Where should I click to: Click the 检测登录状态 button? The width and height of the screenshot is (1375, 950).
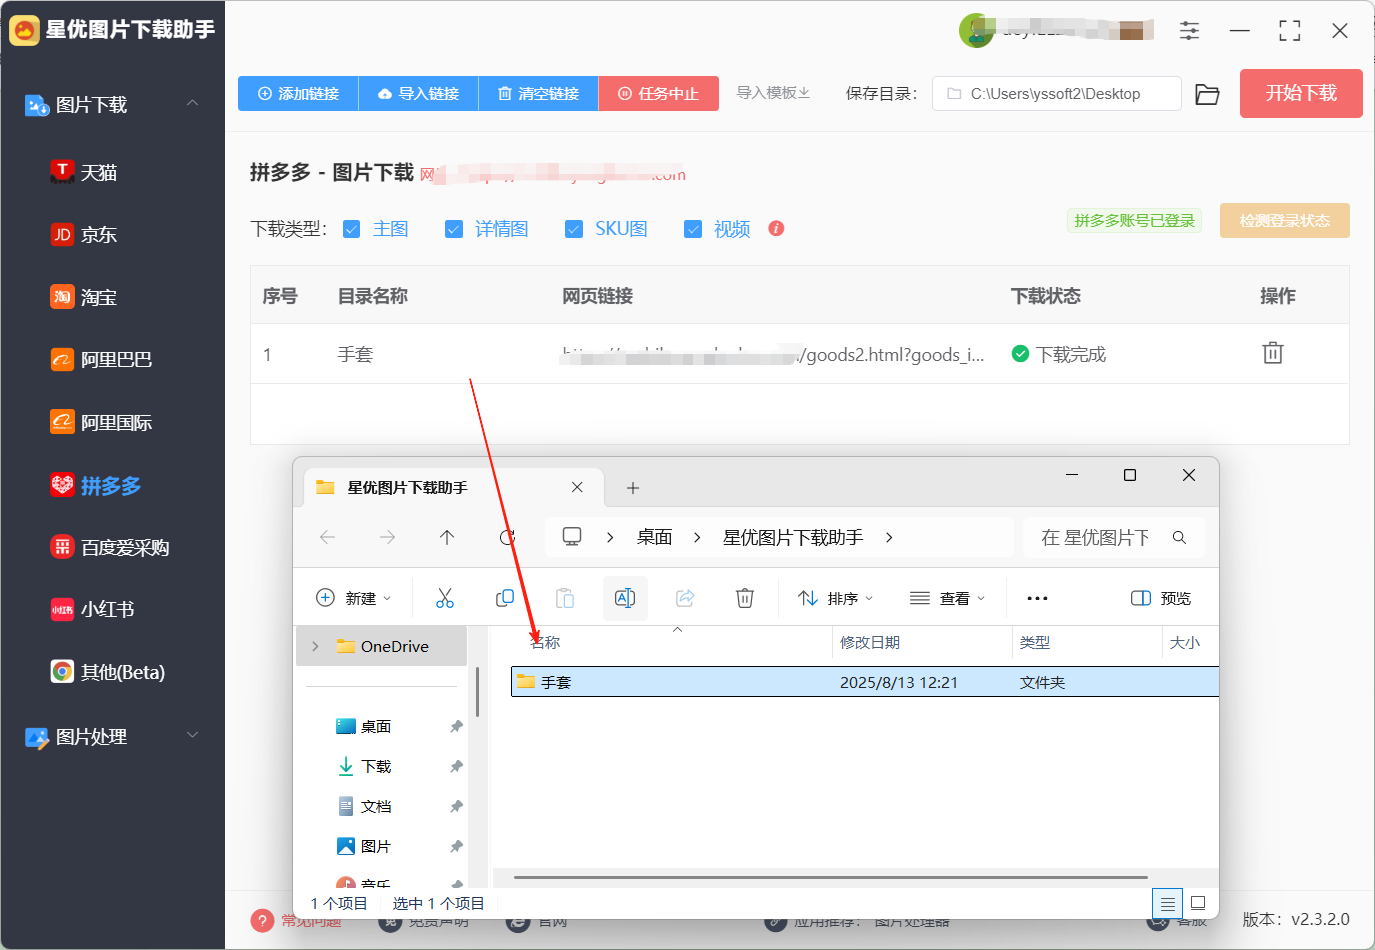coord(1284,221)
